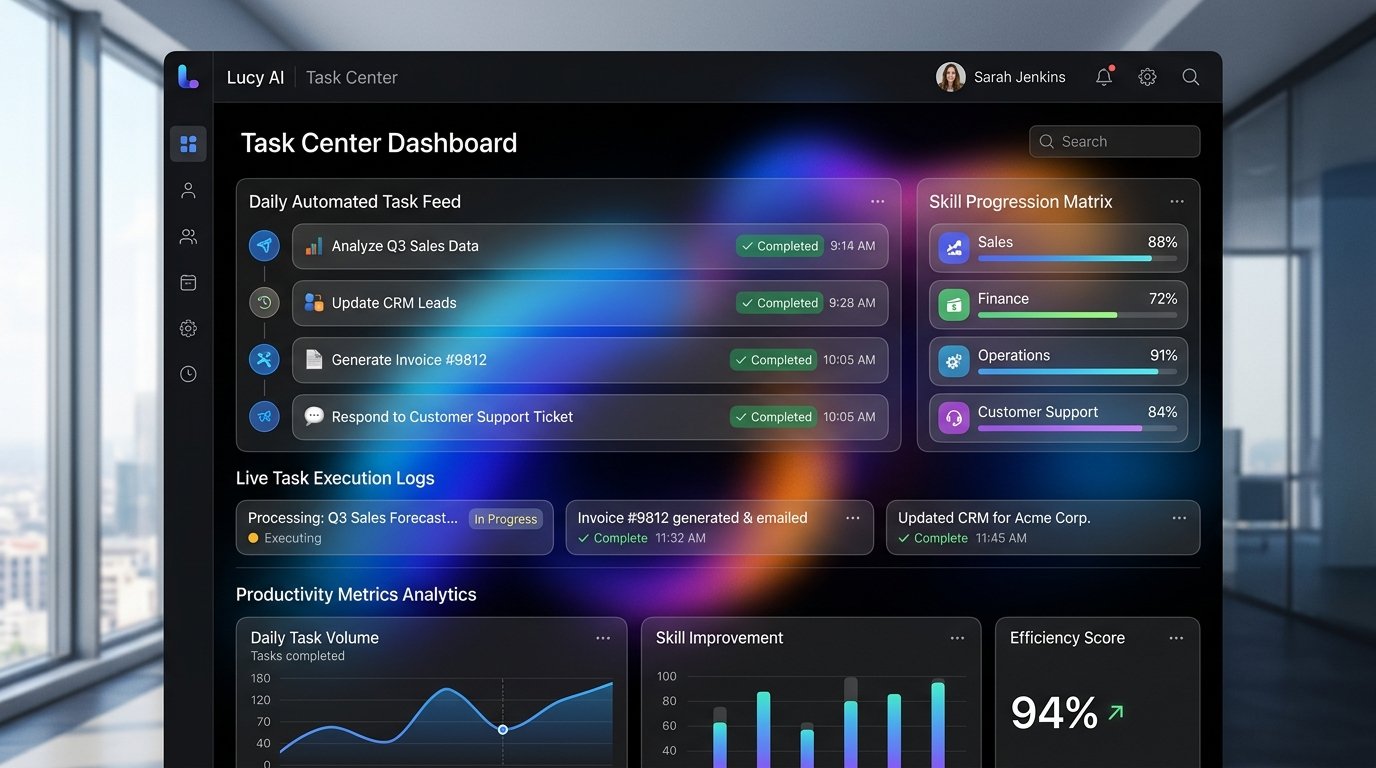Click the Sales skill icon
This screenshot has height=768, width=1376.
954,248
